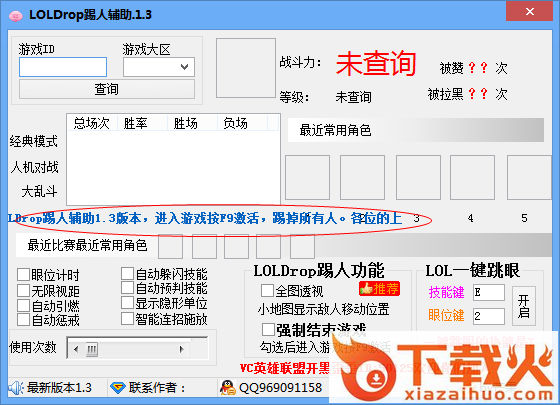Screen dimensions: 560x405
Task: Click the QQ969091158 contact text
Action: click(280, 388)
